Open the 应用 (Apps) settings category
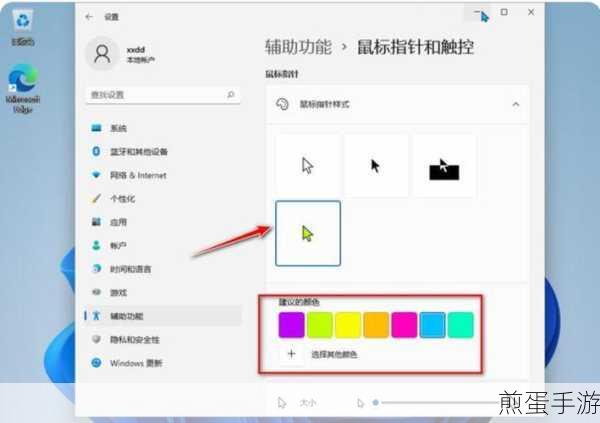The width and height of the screenshot is (600, 423). (163, 222)
